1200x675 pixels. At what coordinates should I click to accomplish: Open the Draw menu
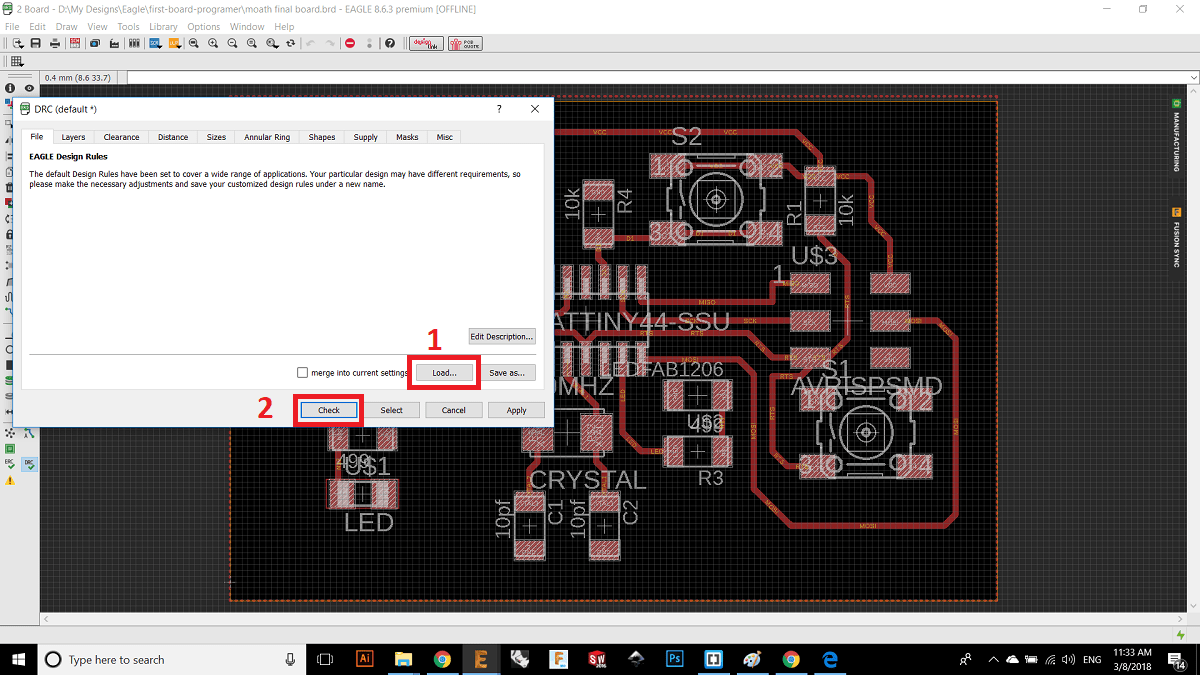[x=67, y=26]
